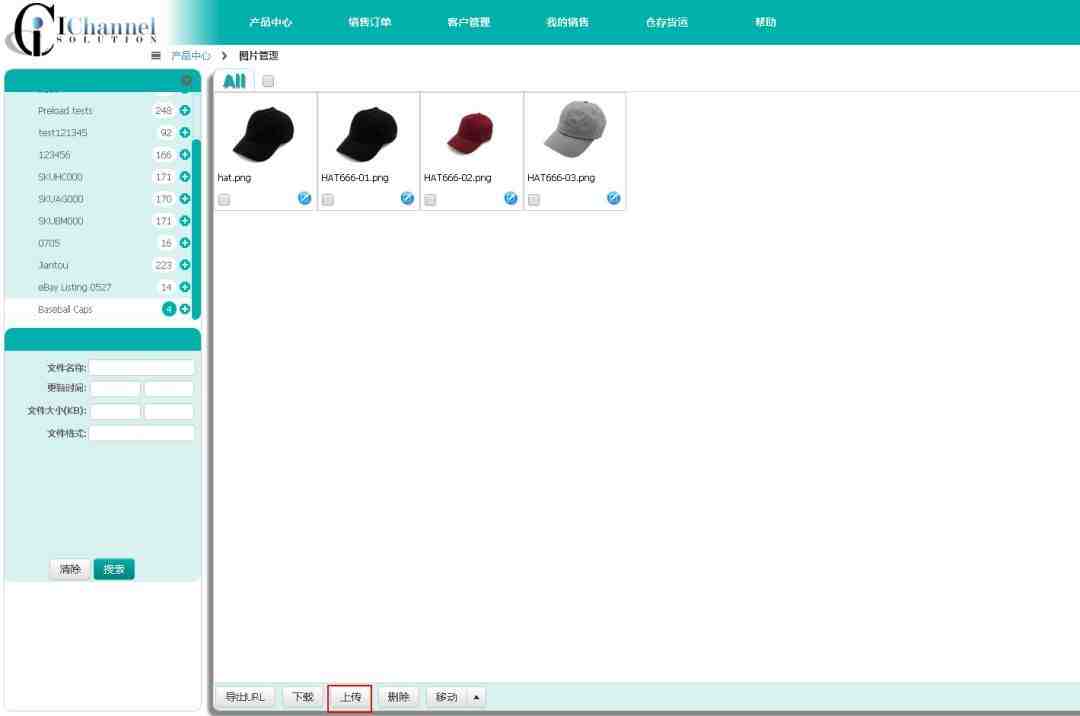Open the 客户管理 menu

tap(468, 22)
